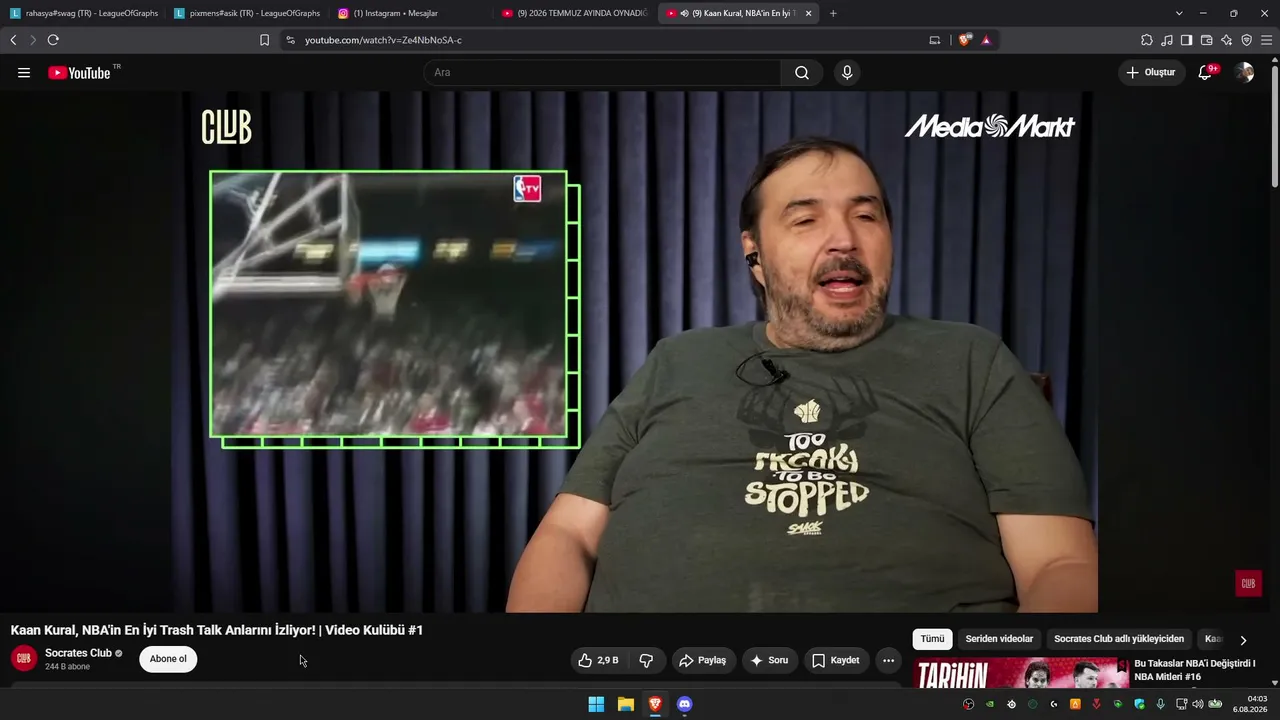Open the Windows Start menu
The width and height of the screenshot is (1280, 720).
pos(596,704)
